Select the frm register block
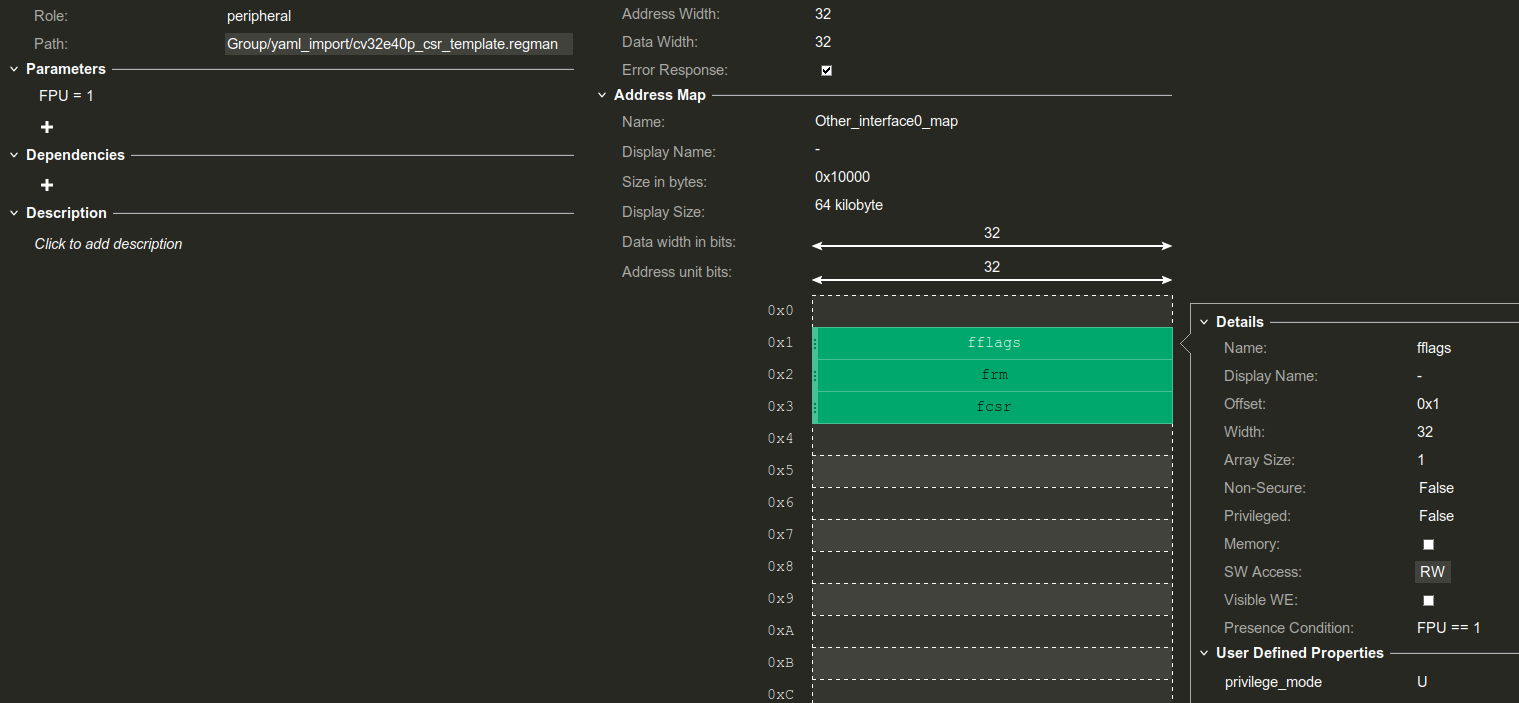 [992, 375]
